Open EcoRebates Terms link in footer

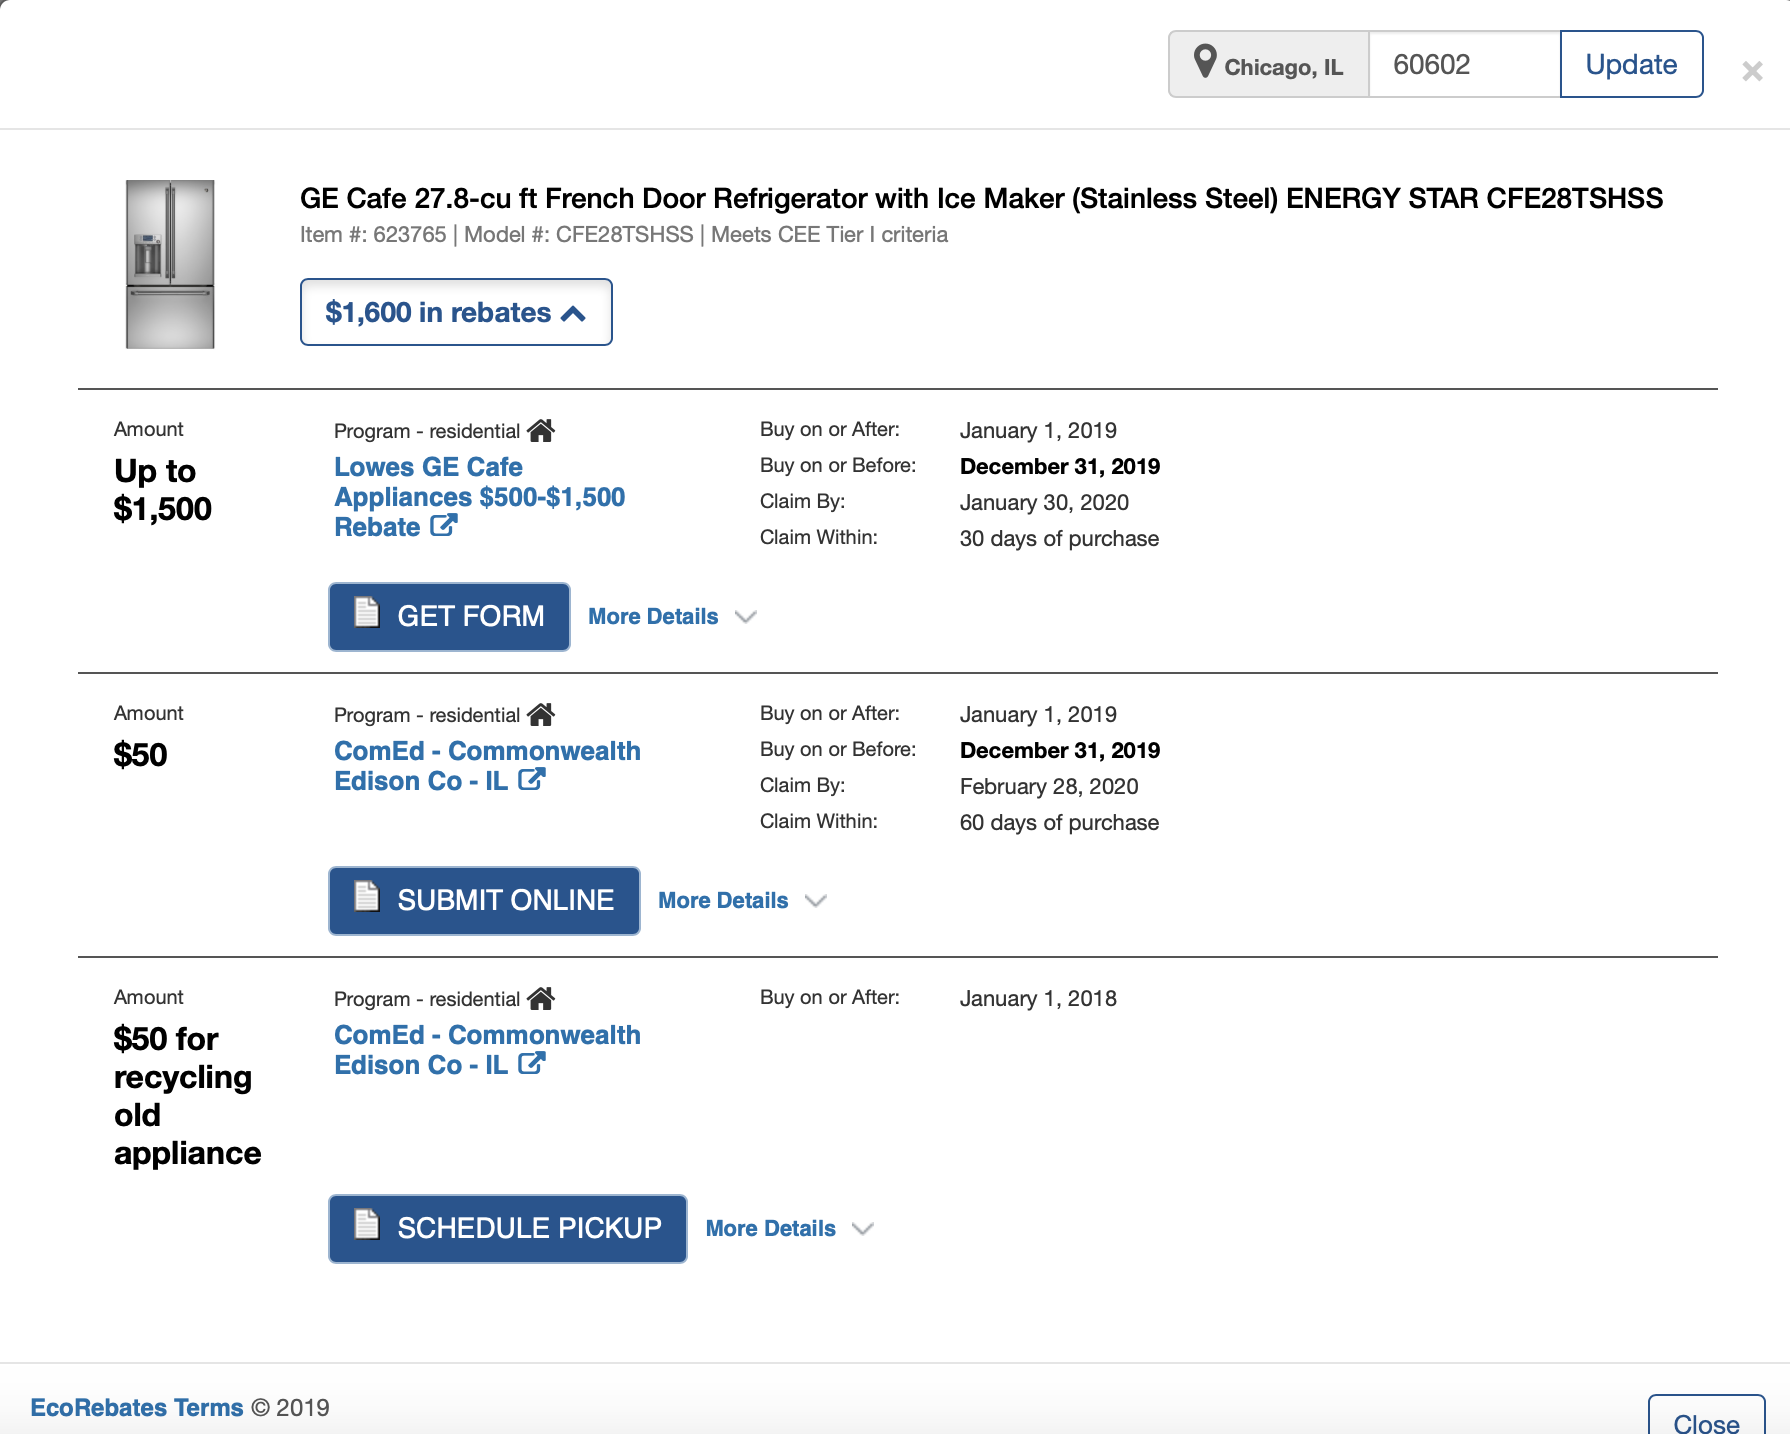[x=137, y=1407]
